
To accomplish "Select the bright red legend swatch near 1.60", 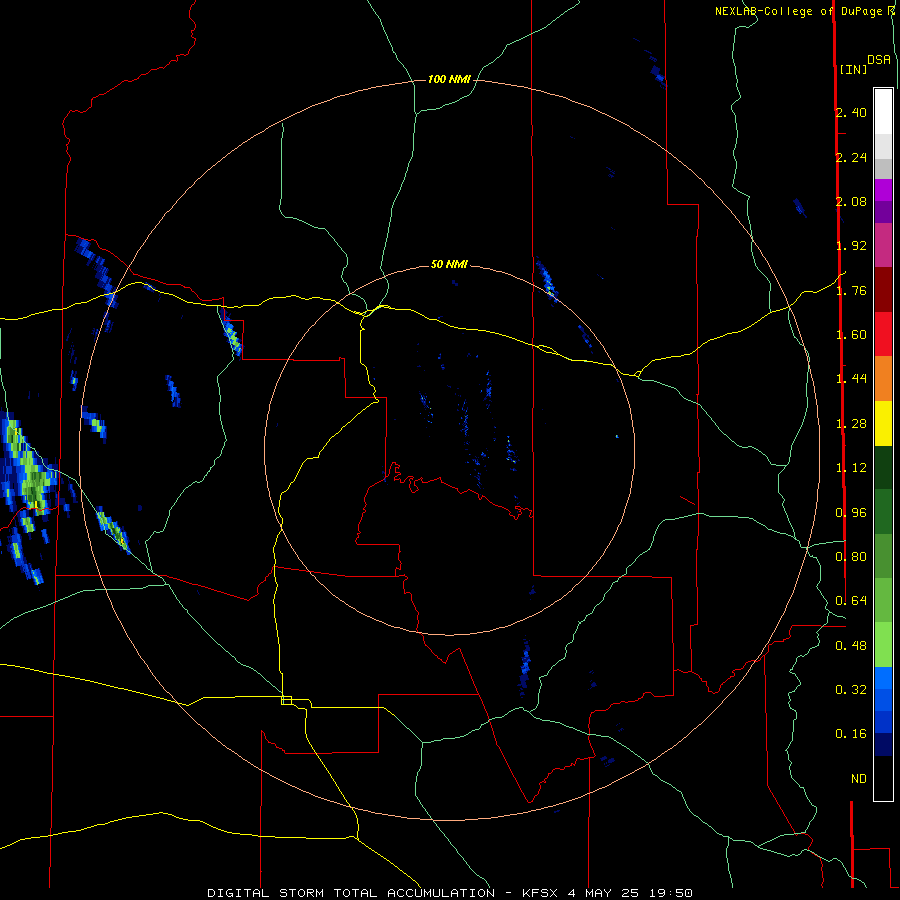I will click(883, 334).
